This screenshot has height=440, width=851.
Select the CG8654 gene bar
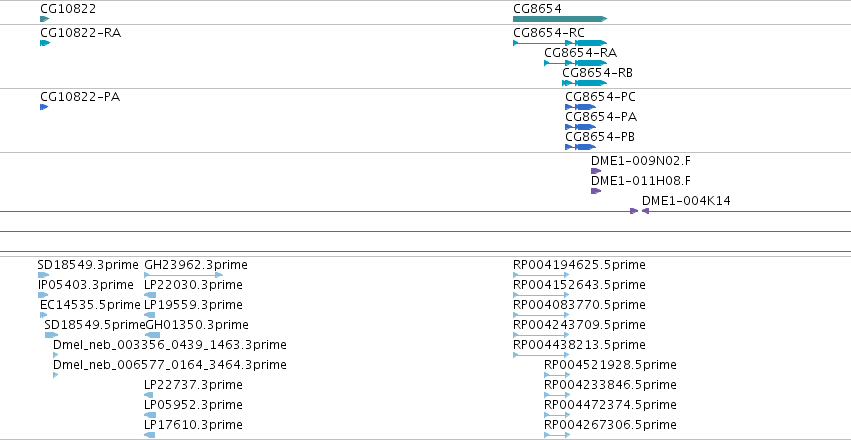[x=560, y=19]
